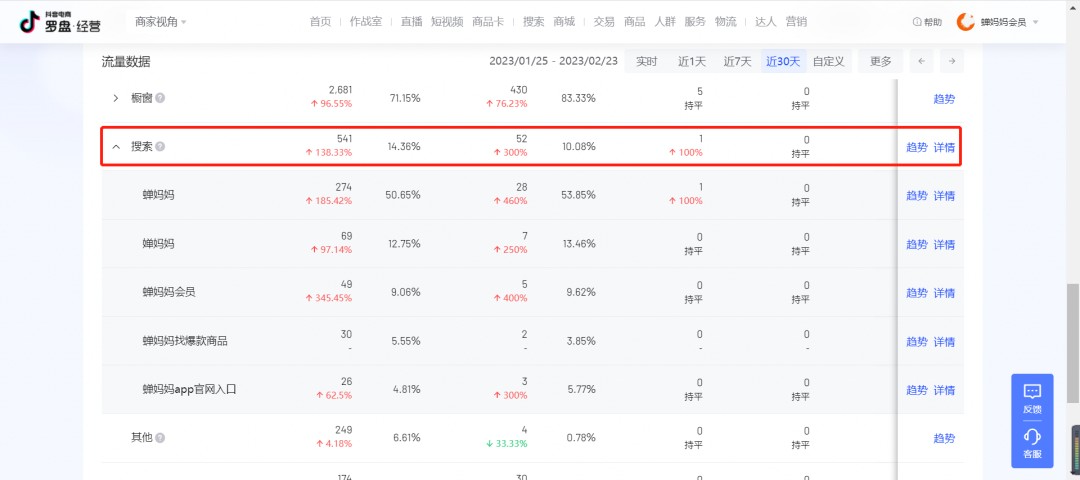1080x480 pixels.
Task: Click the Douyin Compass logo
Action: 61,22
